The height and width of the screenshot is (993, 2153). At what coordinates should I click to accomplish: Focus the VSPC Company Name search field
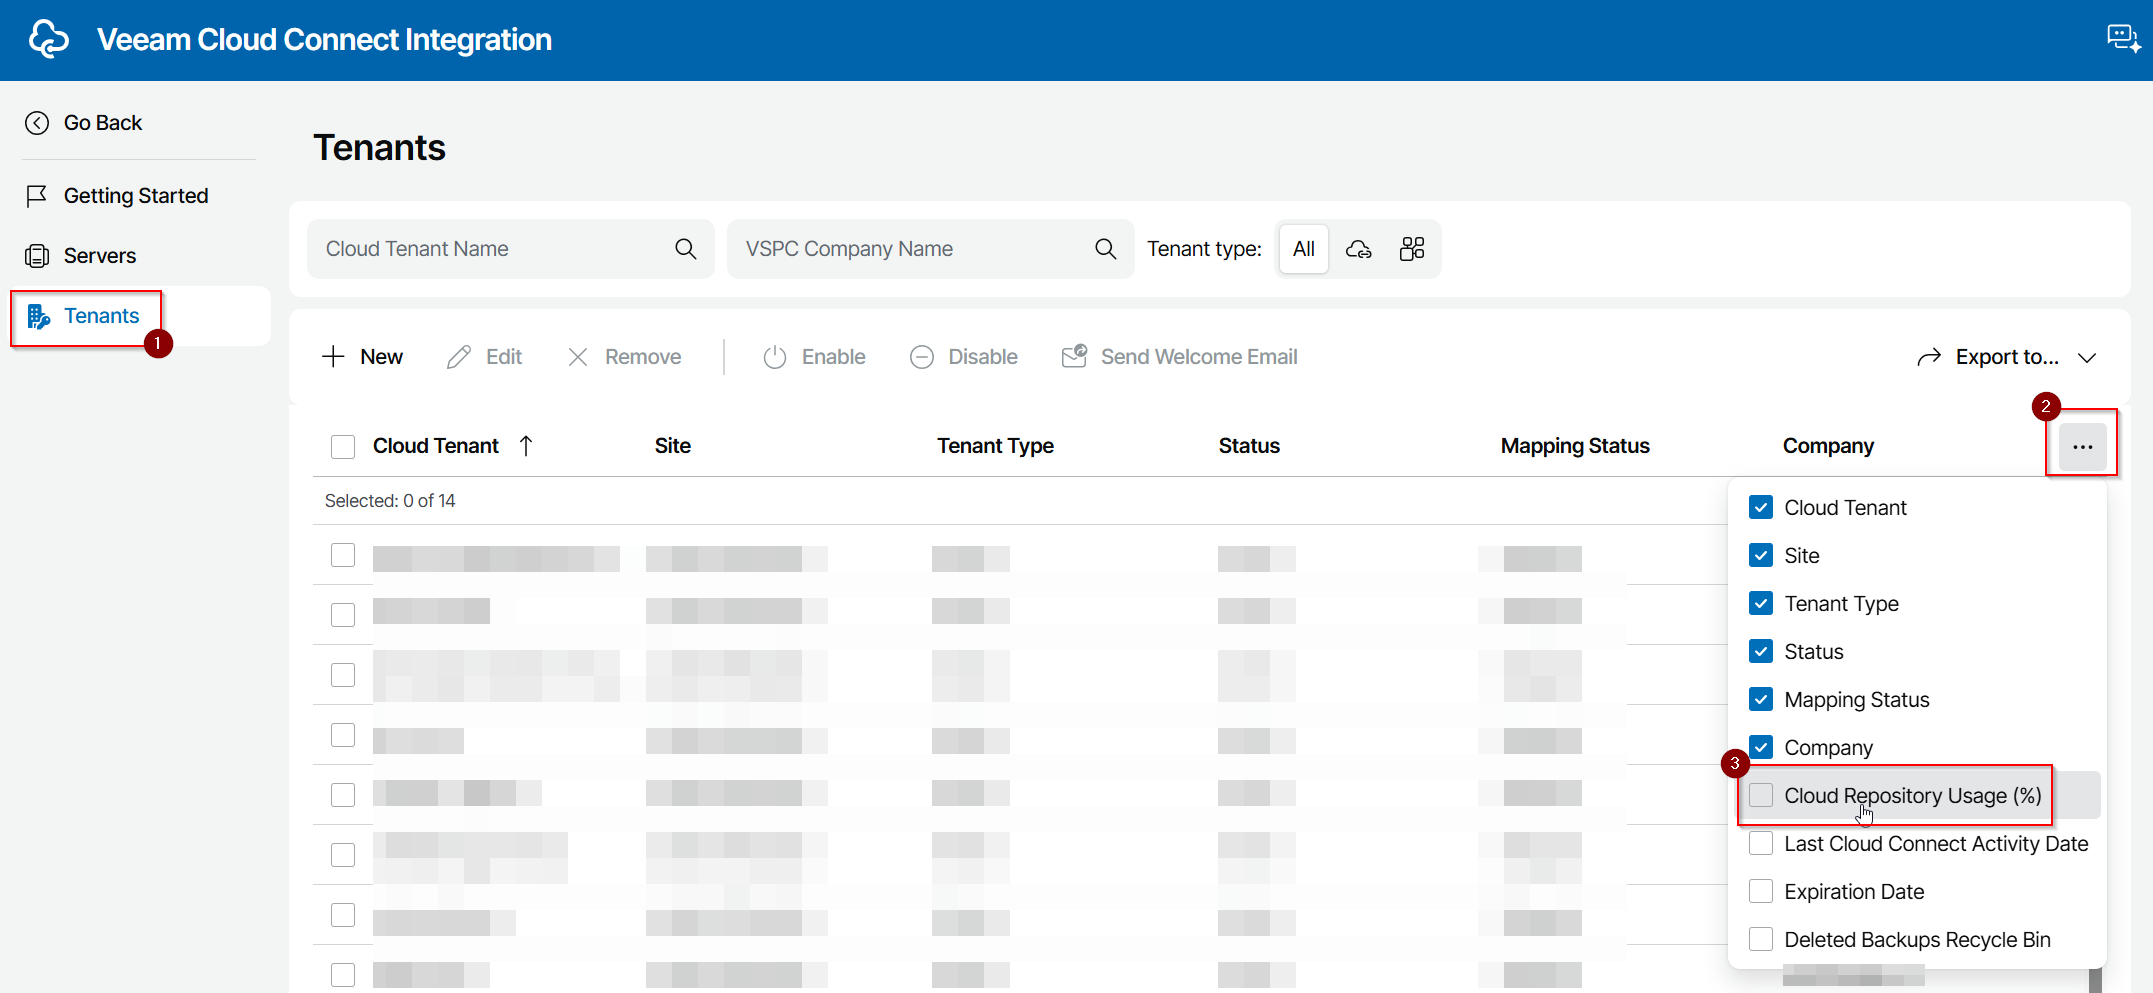(x=931, y=249)
